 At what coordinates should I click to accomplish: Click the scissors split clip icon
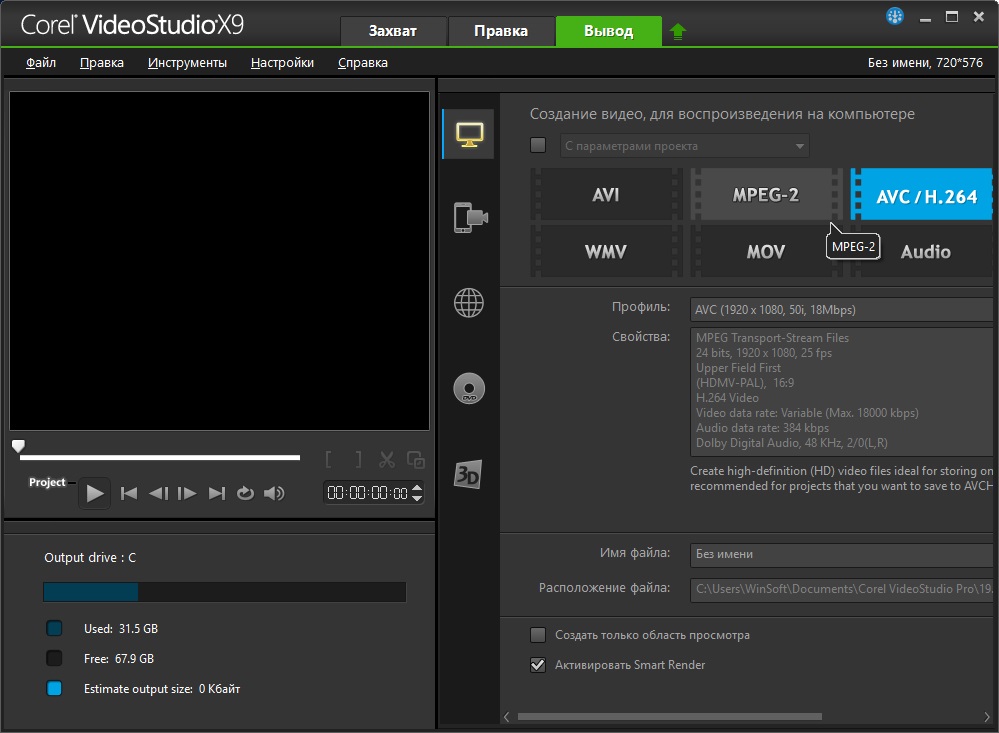point(387,460)
